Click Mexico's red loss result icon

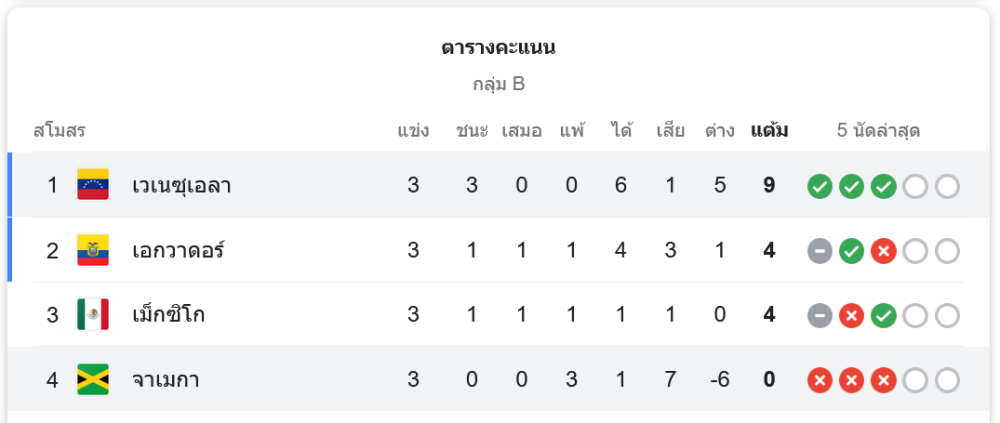851,316
